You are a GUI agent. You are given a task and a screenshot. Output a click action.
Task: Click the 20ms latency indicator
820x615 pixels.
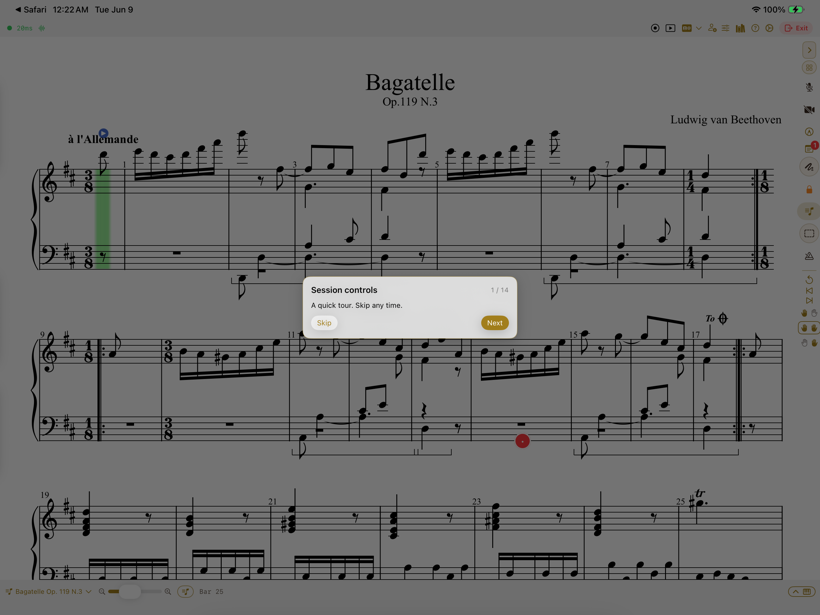(24, 28)
